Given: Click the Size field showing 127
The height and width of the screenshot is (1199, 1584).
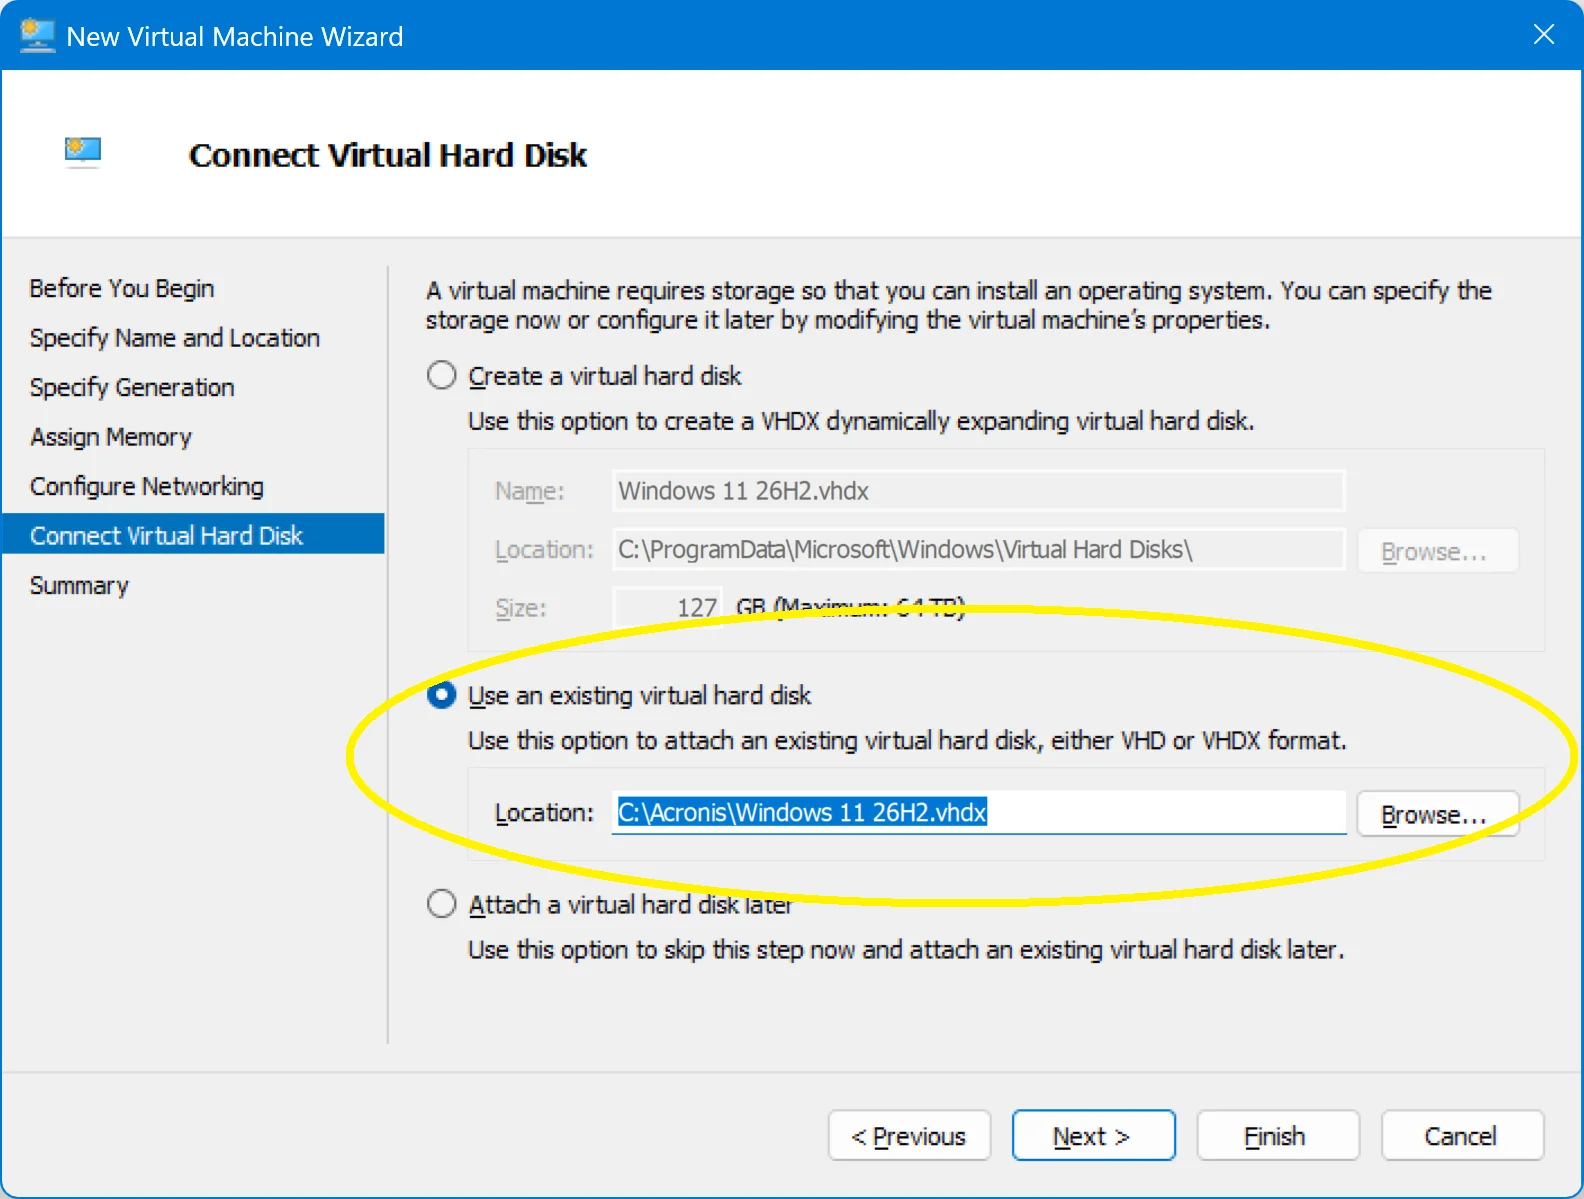Looking at the screenshot, I should coord(668,608).
